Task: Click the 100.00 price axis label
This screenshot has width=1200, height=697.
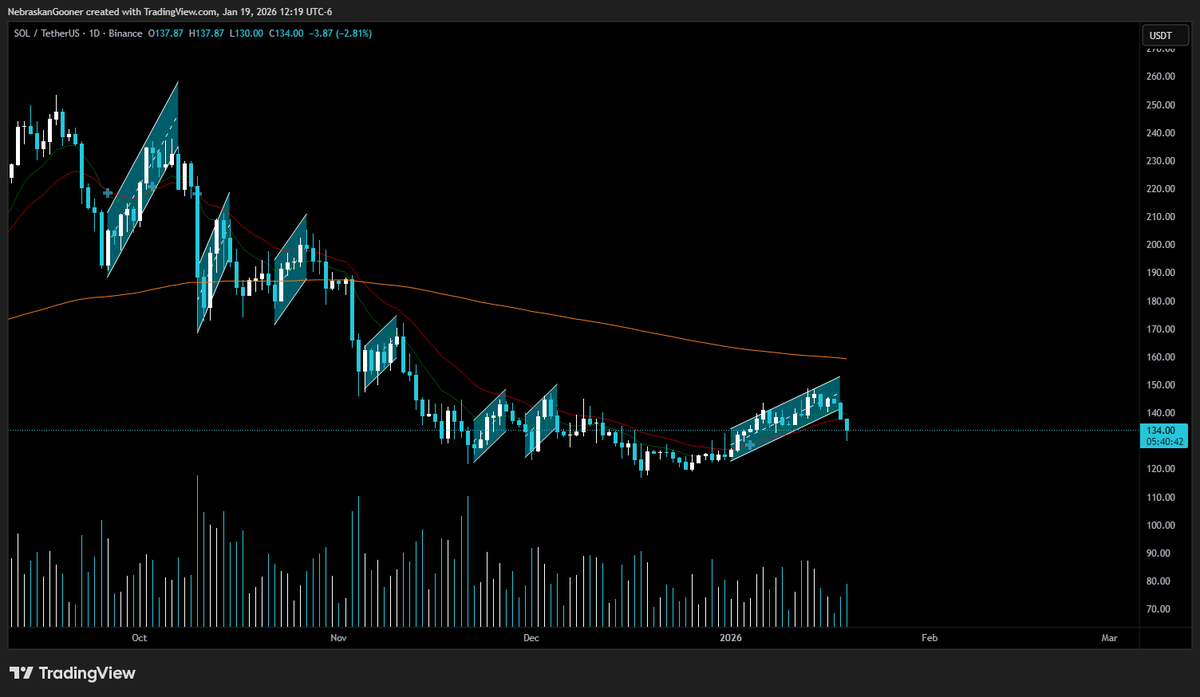Action: pos(1160,525)
